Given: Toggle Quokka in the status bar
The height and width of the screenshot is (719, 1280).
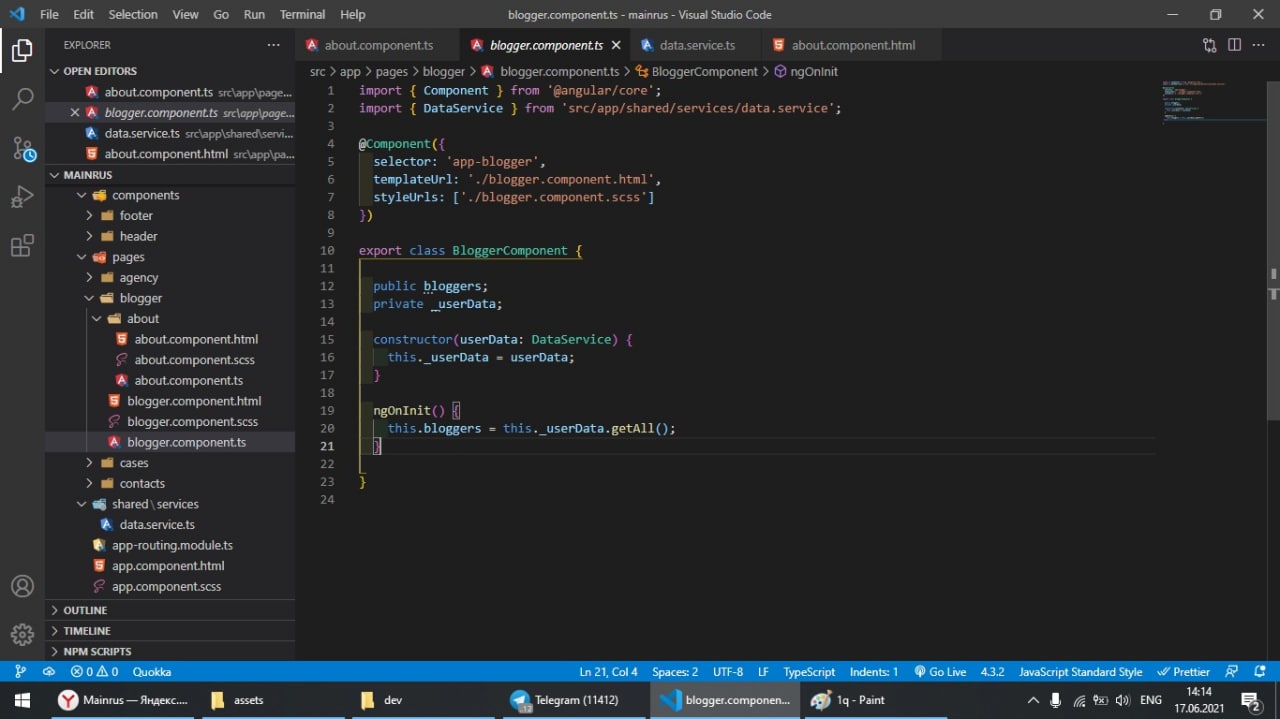Looking at the screenshot, I should [152, 672].
